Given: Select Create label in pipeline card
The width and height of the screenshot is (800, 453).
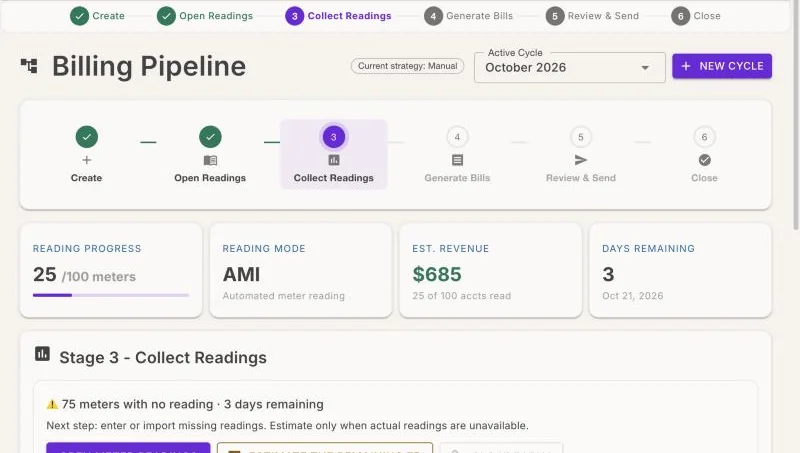Looking at the screenshot, I should pyautogui.click(x=87, y=178).
